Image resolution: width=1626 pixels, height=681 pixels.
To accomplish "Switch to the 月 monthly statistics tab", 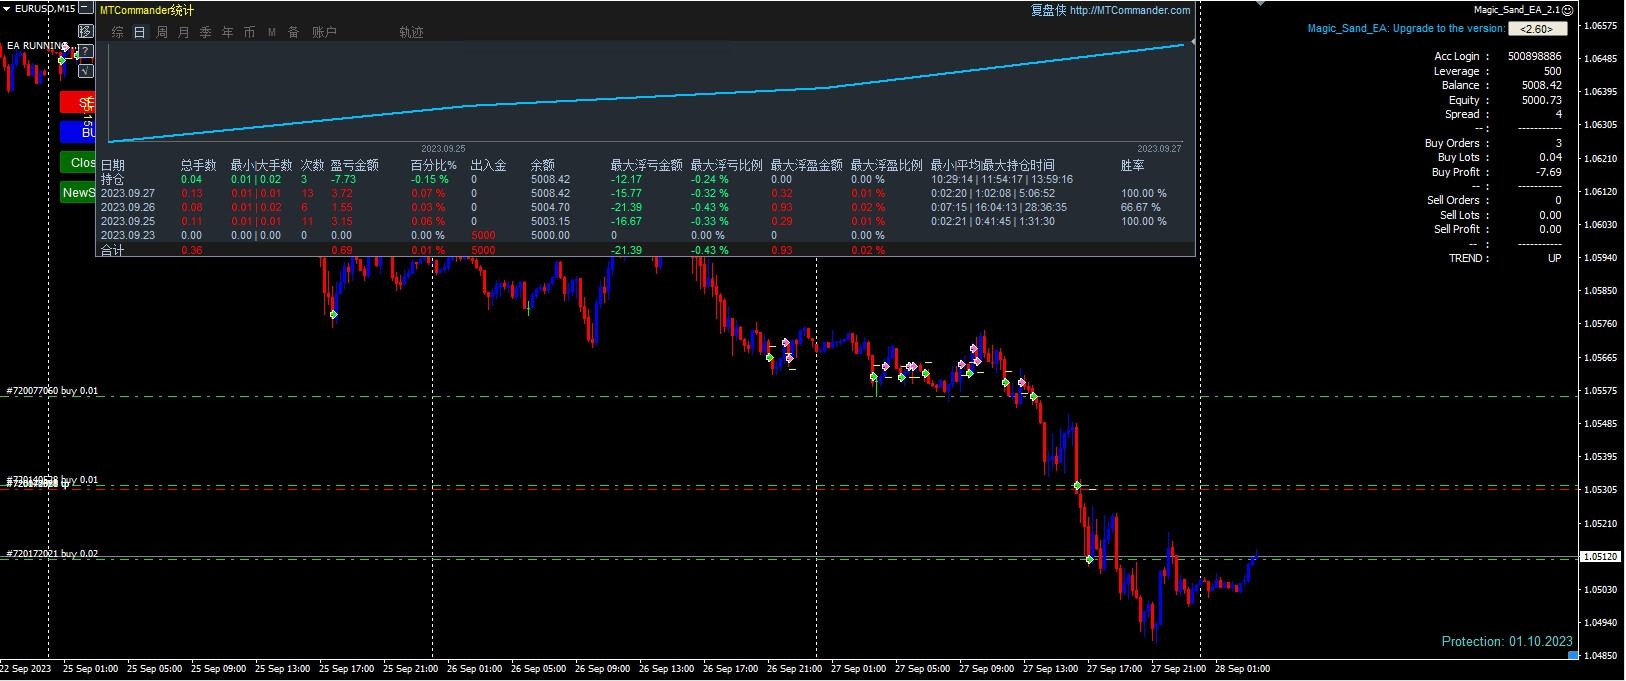I will click(x=184, y=32).
